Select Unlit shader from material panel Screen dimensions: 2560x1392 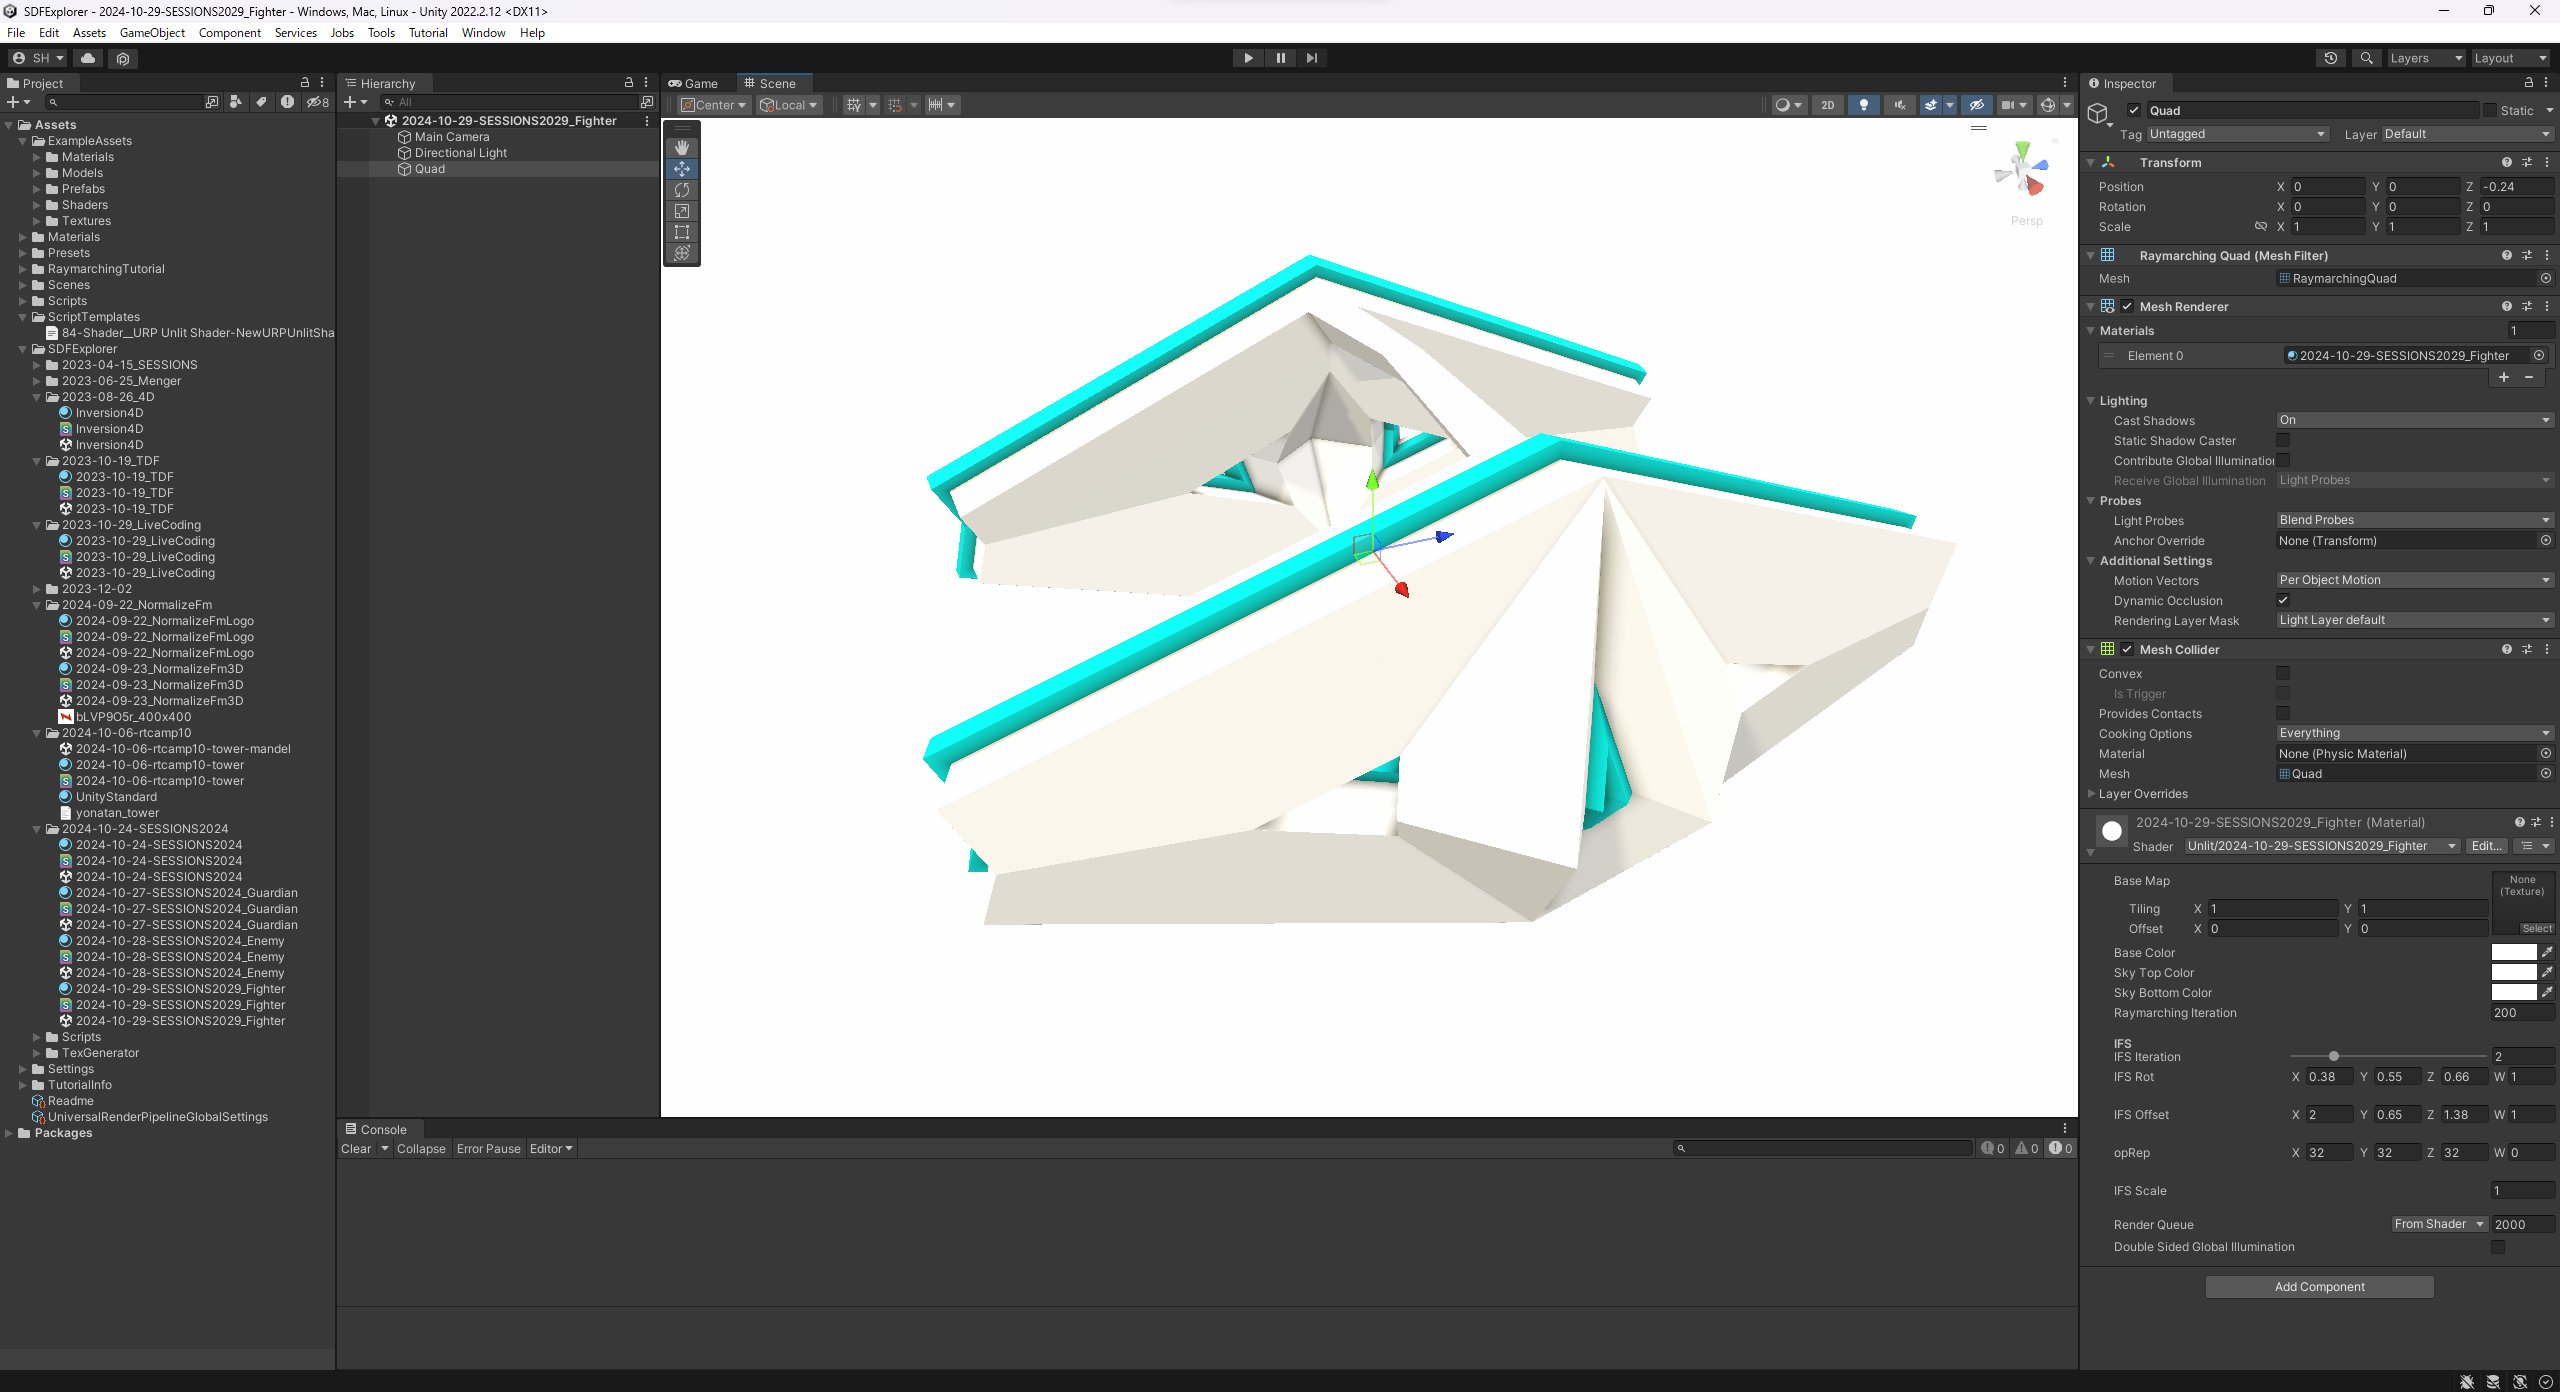2313,845
